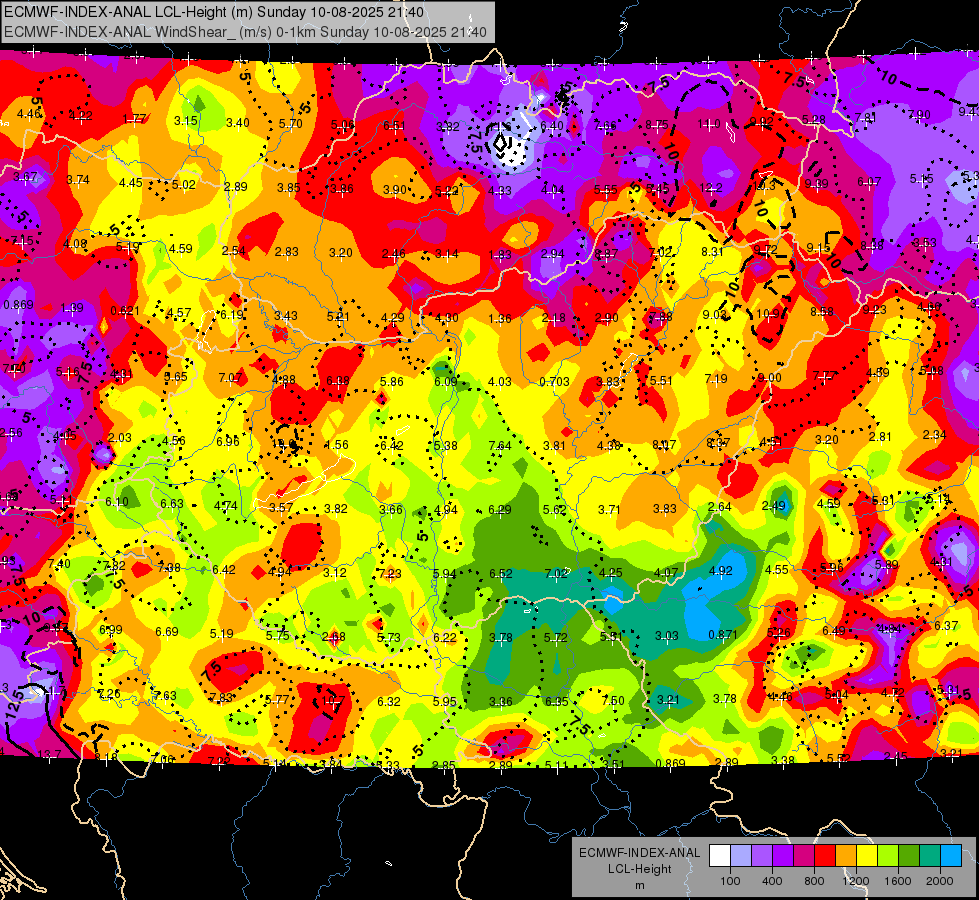Click the '4.74' wind shear value
The height and width of the screenshot is (900, 979).
[225, 505]
